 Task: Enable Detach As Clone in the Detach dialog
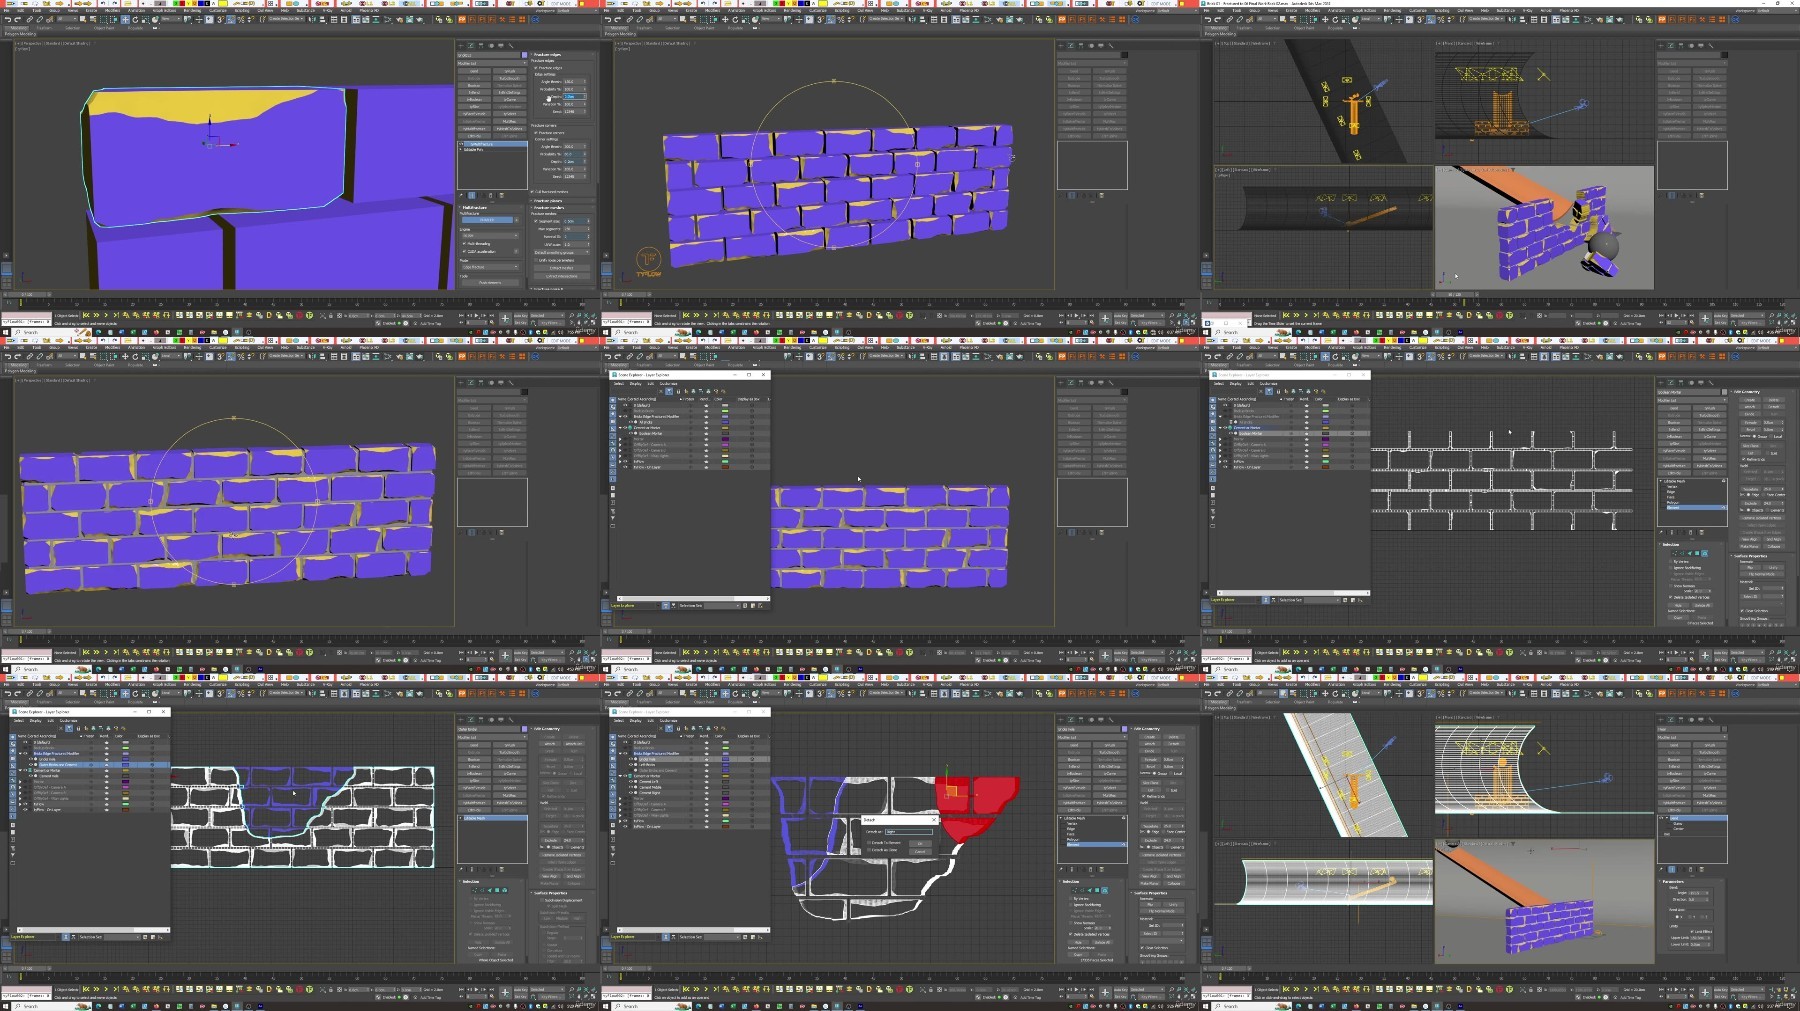(870, 850)
